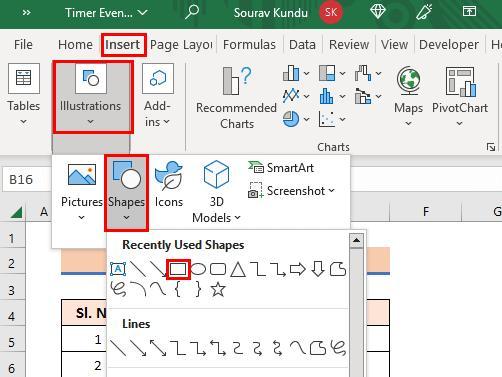Click the Recommended Charts button
Screen dimensions: 502x377
(236, 98)
